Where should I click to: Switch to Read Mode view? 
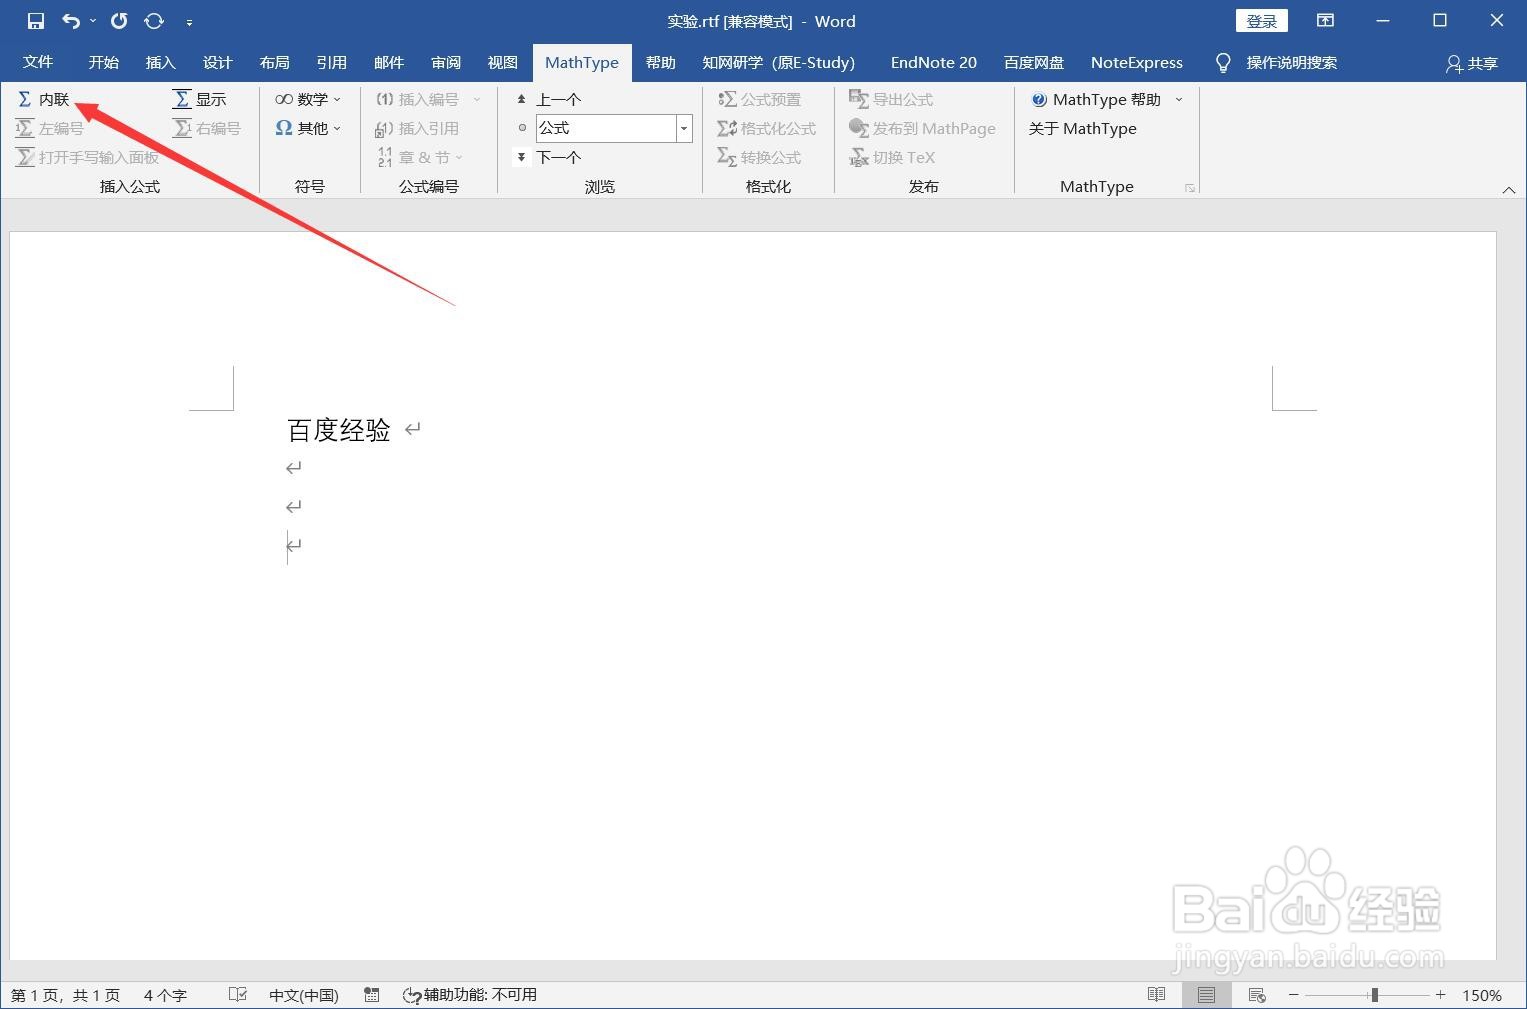[x=1156, y=995]
